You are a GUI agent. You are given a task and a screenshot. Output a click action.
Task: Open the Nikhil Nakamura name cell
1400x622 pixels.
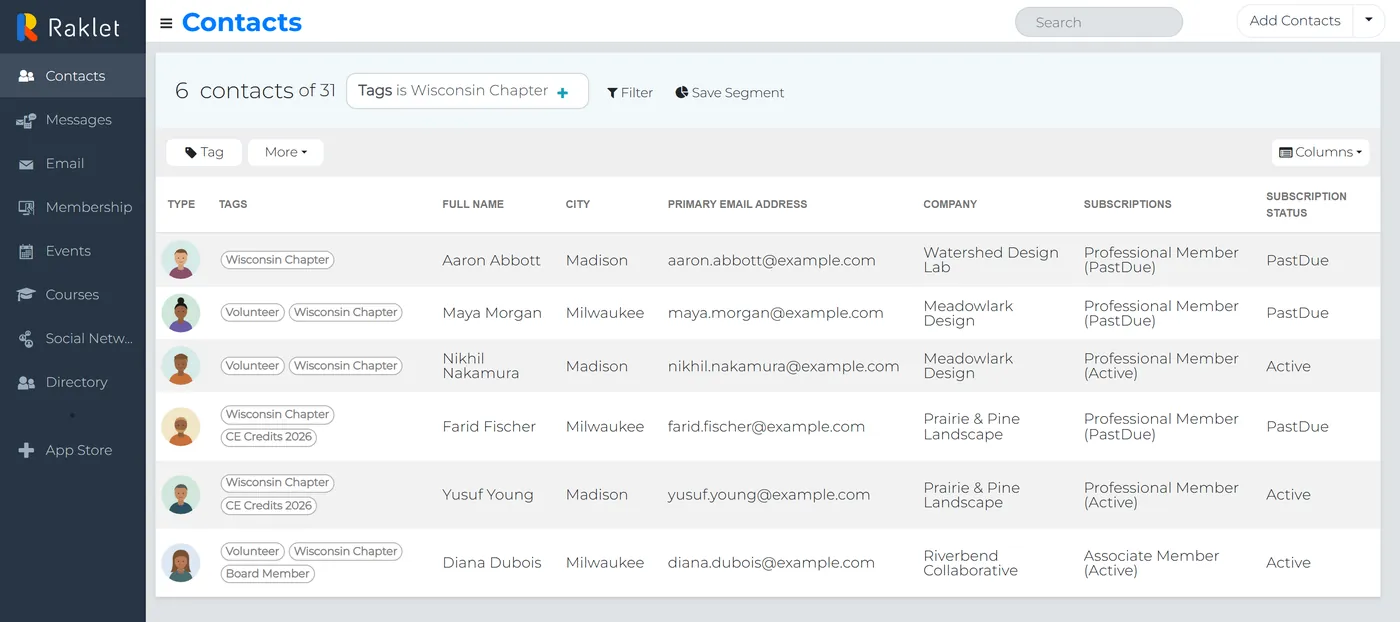coord(481,366)
